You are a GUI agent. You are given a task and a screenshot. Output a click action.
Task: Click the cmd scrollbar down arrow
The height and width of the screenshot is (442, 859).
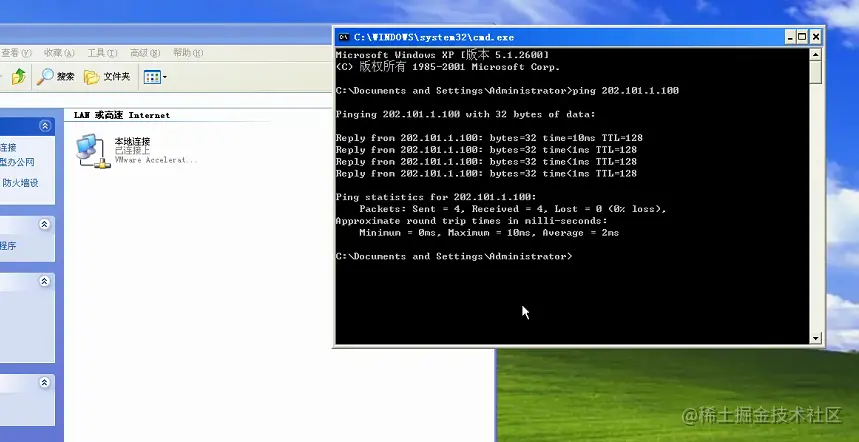pos(816,338)
